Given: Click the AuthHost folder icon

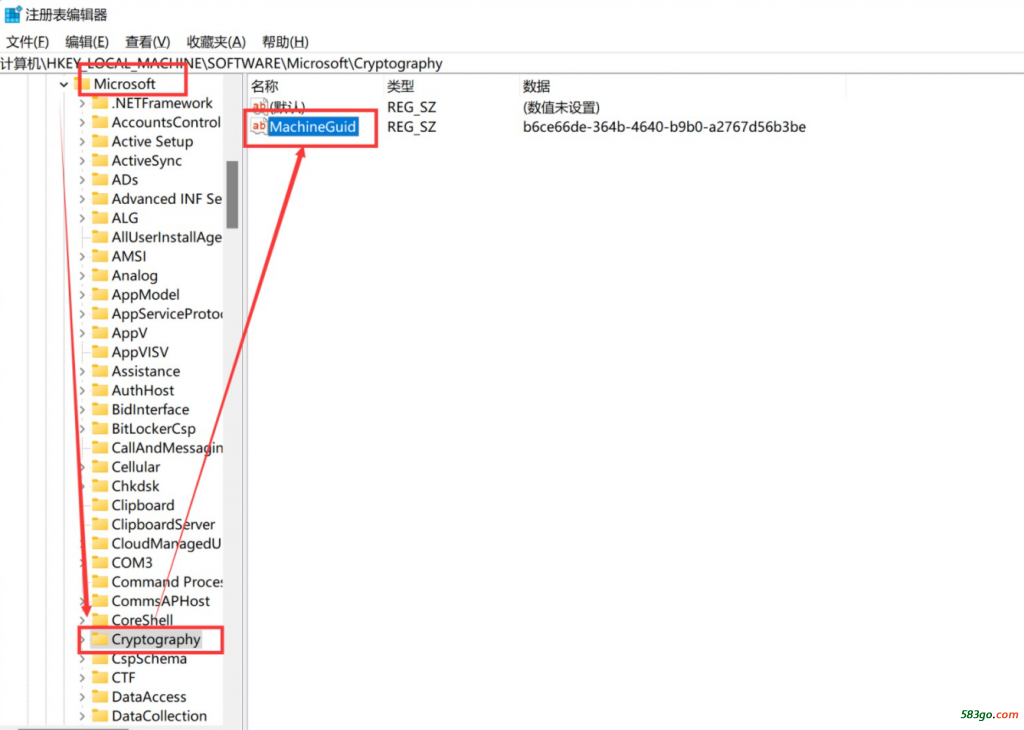Looking at the screenshot, I should click(x=100, y=390).
